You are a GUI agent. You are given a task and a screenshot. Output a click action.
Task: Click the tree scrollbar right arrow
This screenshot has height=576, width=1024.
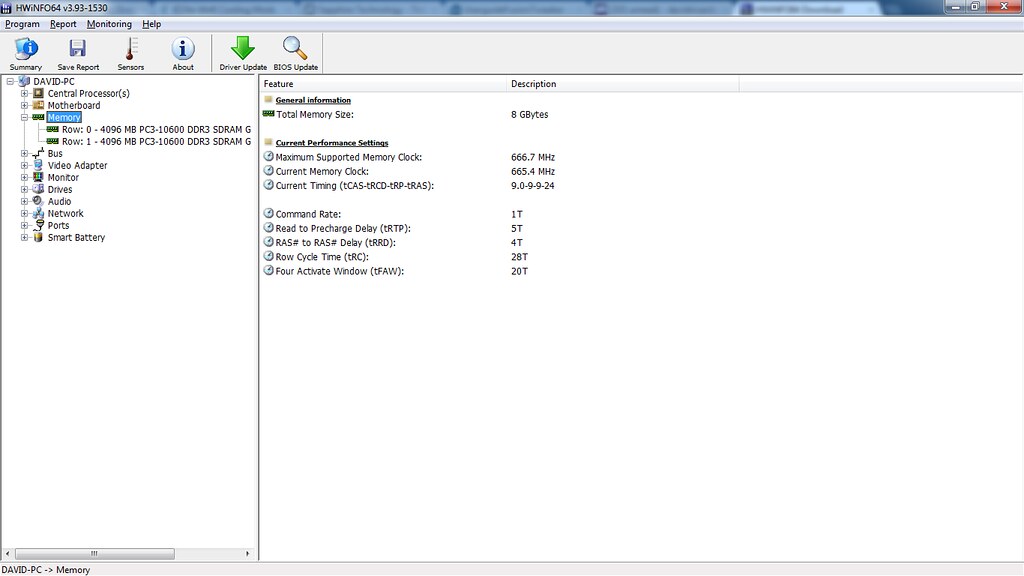point(248,553)
